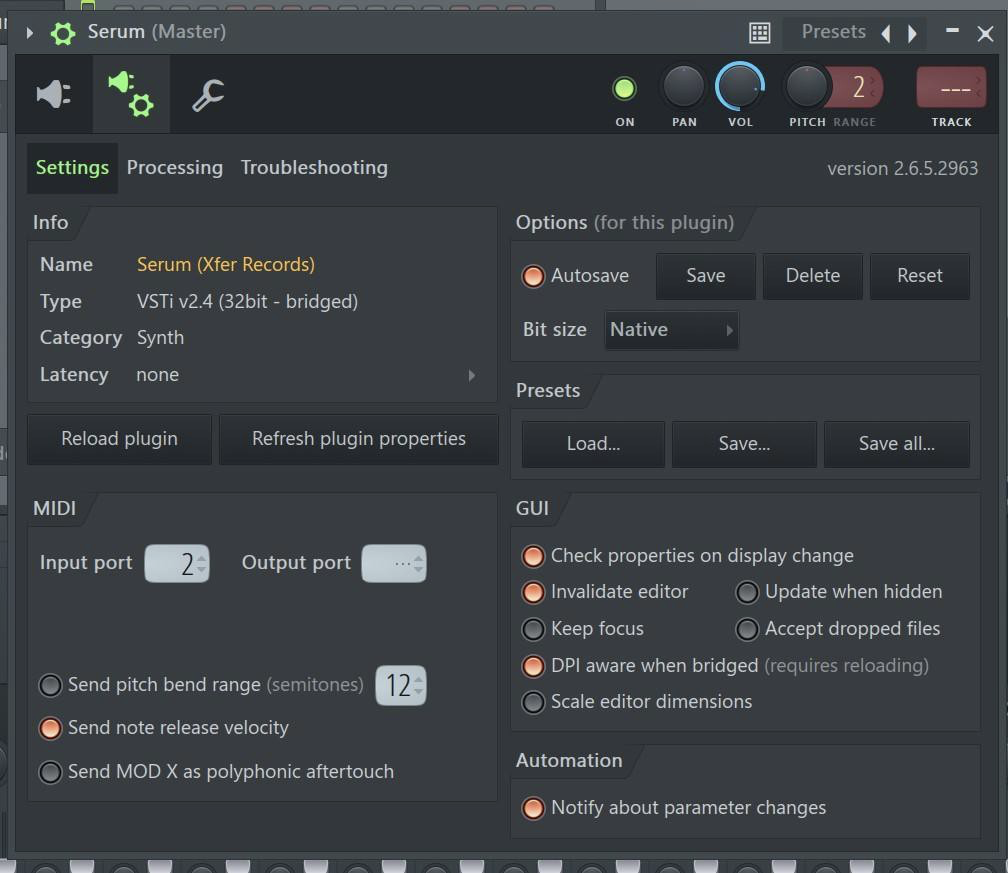Click the Presets Load... button

click(x=593, y=444)
